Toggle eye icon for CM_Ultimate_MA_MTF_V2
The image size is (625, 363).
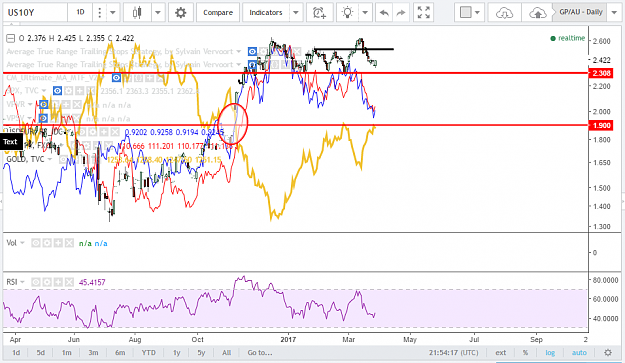(x=116, y=78)
